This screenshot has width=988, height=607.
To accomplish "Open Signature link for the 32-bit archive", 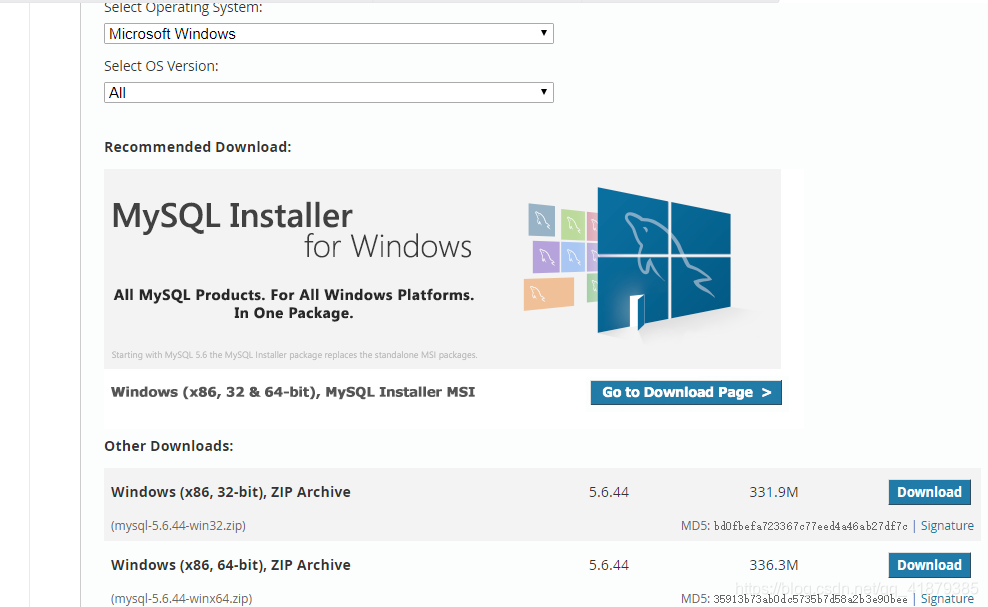I will (947, 526).
